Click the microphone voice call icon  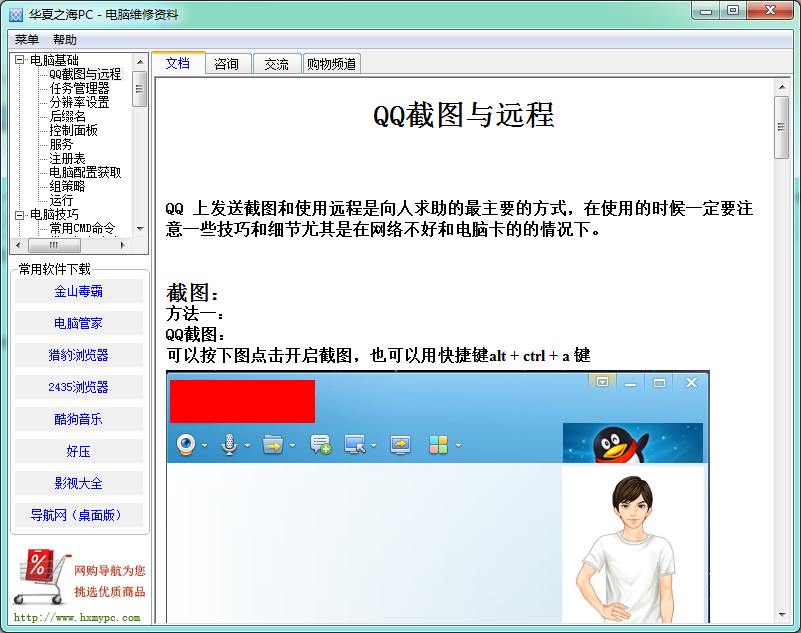coord(229,444)
